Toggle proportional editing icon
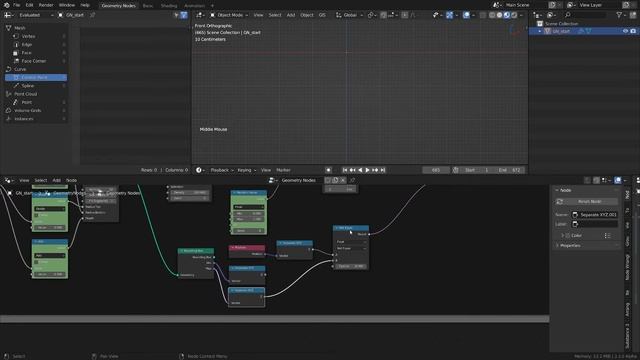 coord(404,15)
